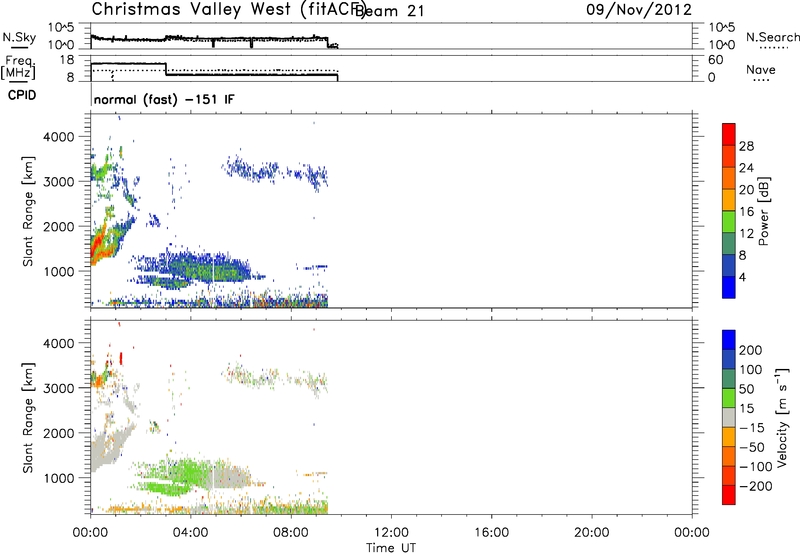Click the gray ground-scatter patch in velocity panel
Viewport: 800px width, 554px height.
pyautogui.click(x=108, y=444)
